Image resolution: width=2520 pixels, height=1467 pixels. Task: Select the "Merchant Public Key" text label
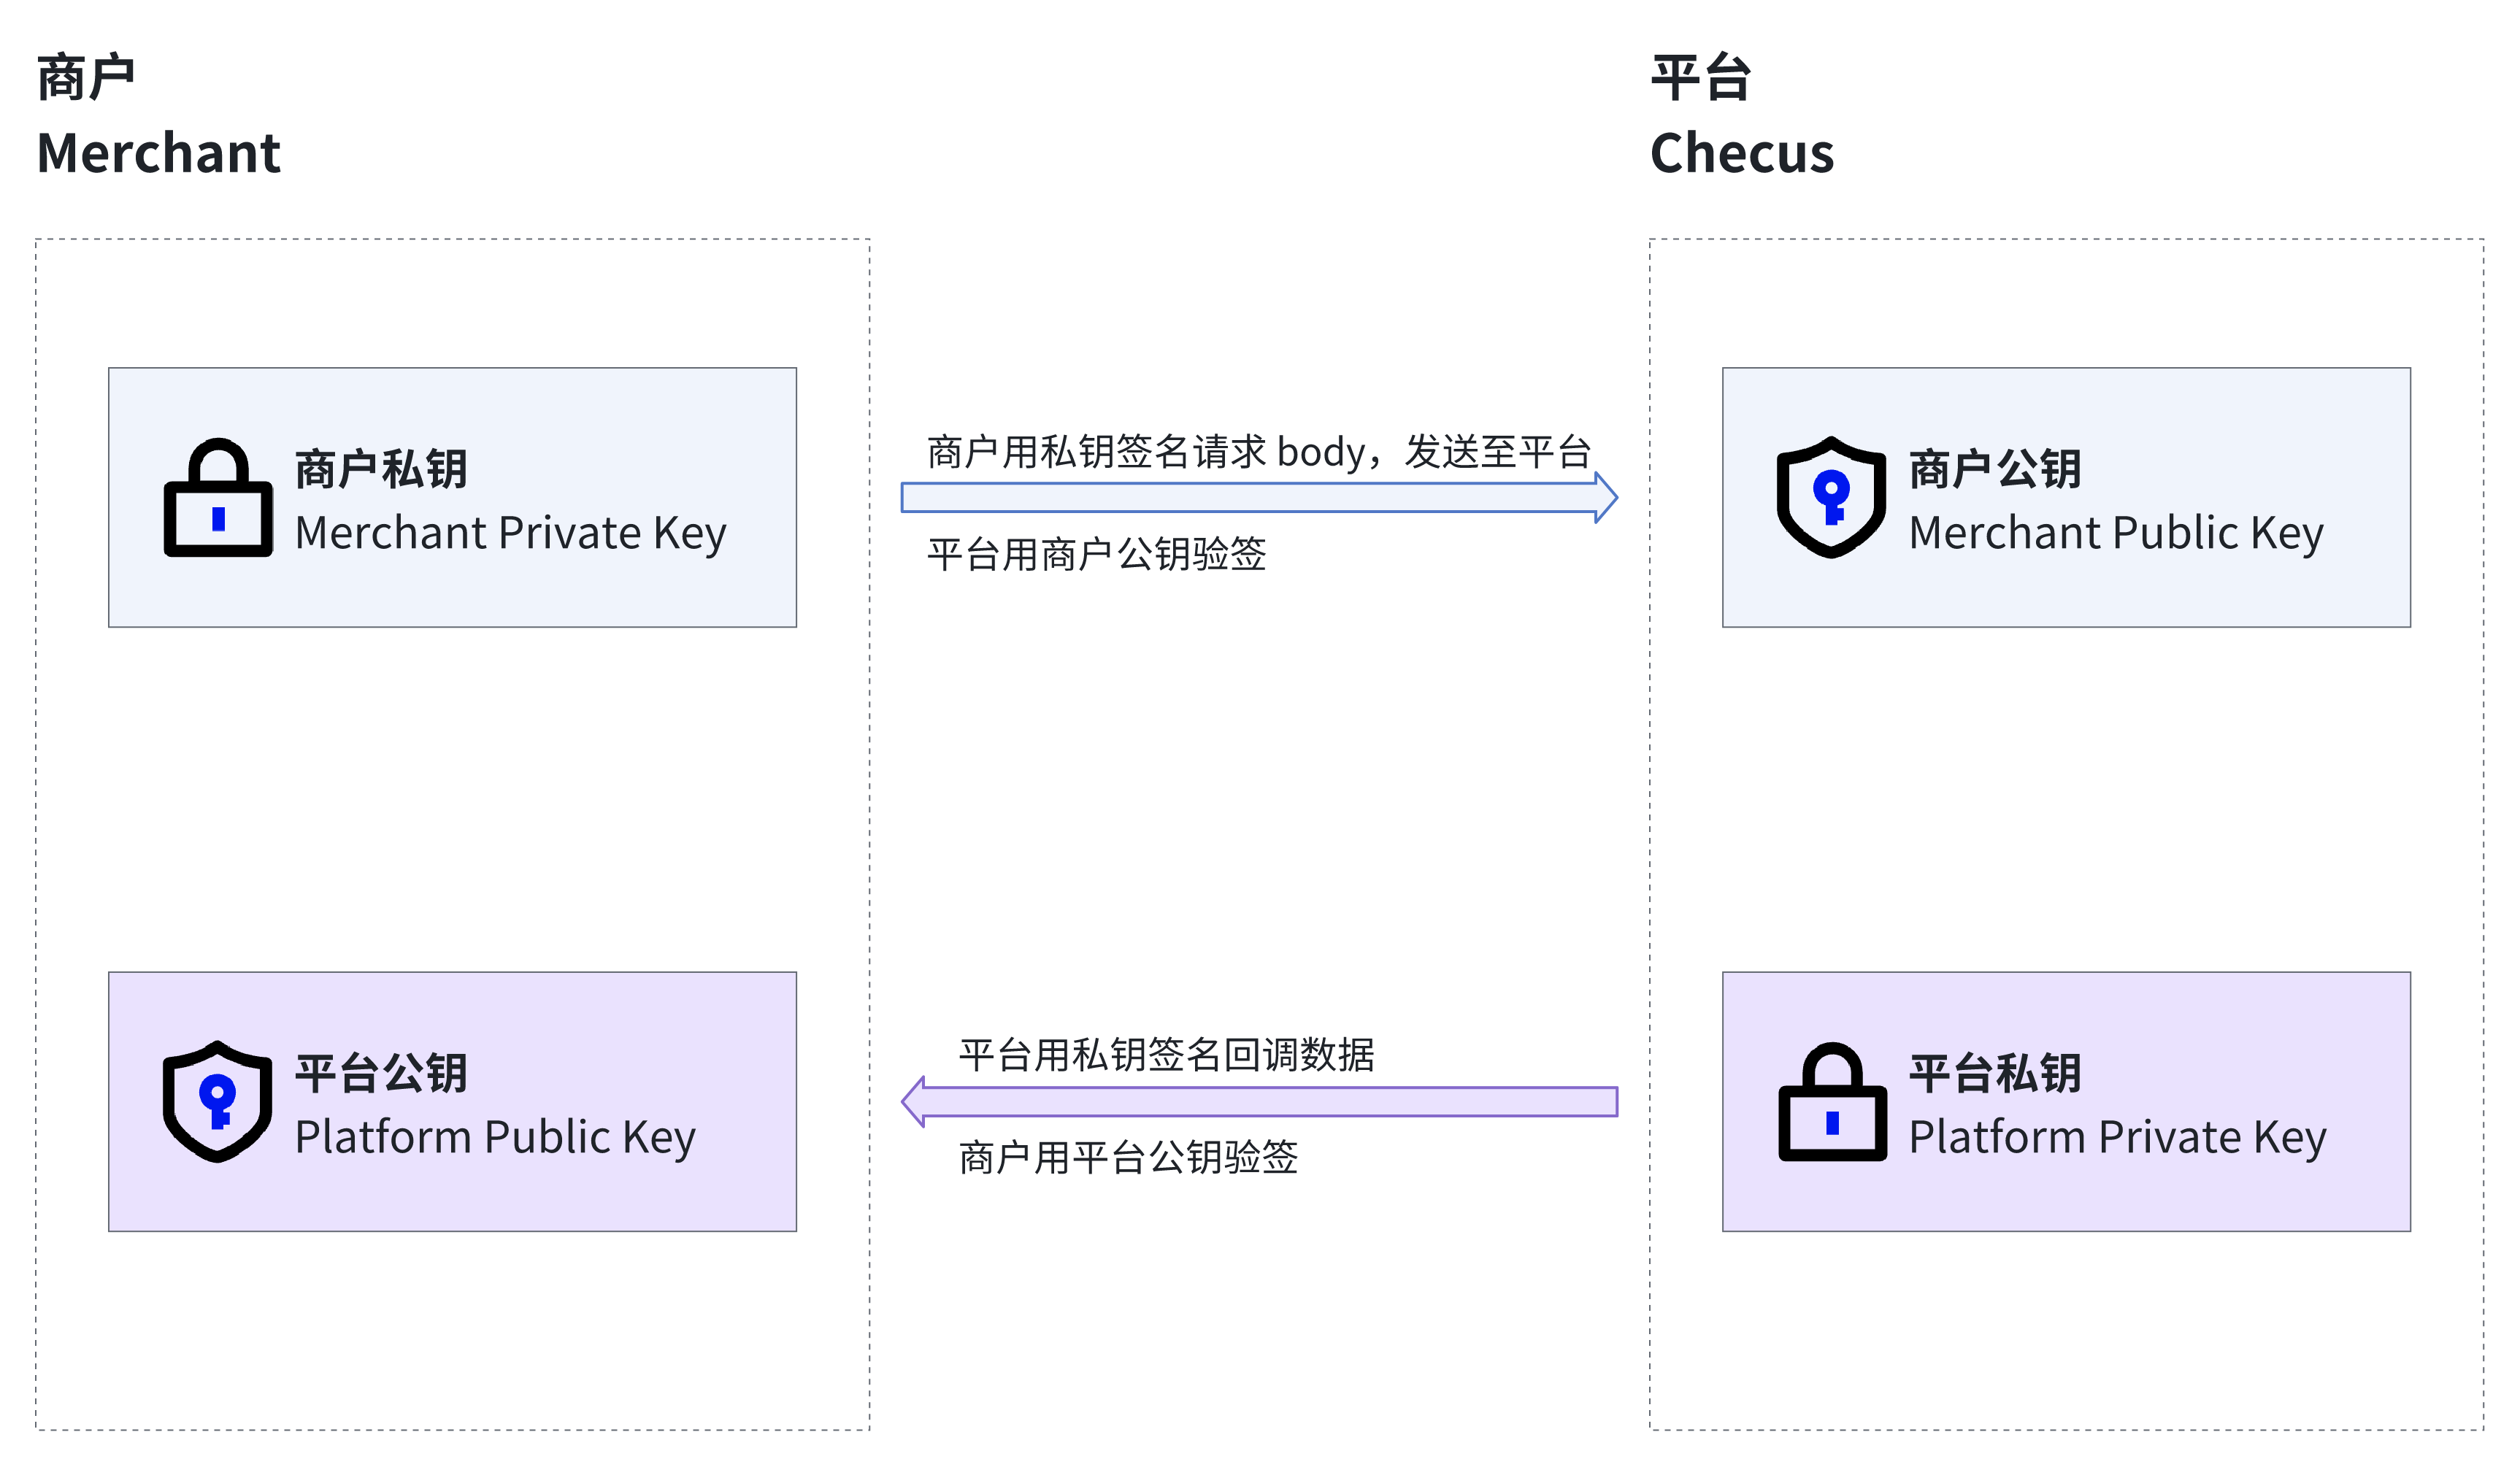pos(2115,533)
